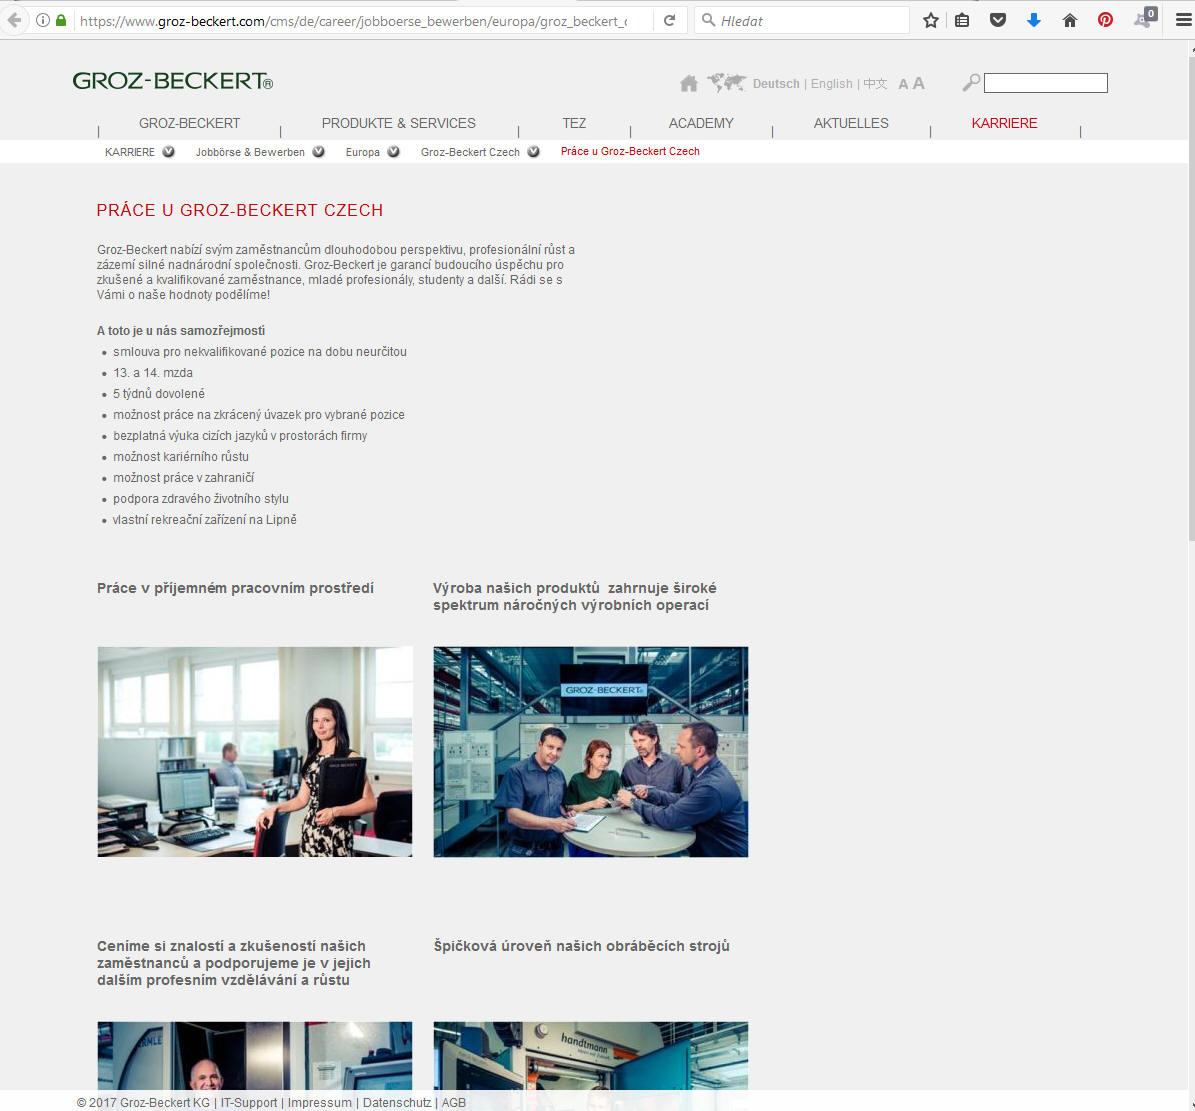The height and width of the screenshot is (1111, 1195).
Task: Open the world map locations icon
Action: click(x=726, y=82)
